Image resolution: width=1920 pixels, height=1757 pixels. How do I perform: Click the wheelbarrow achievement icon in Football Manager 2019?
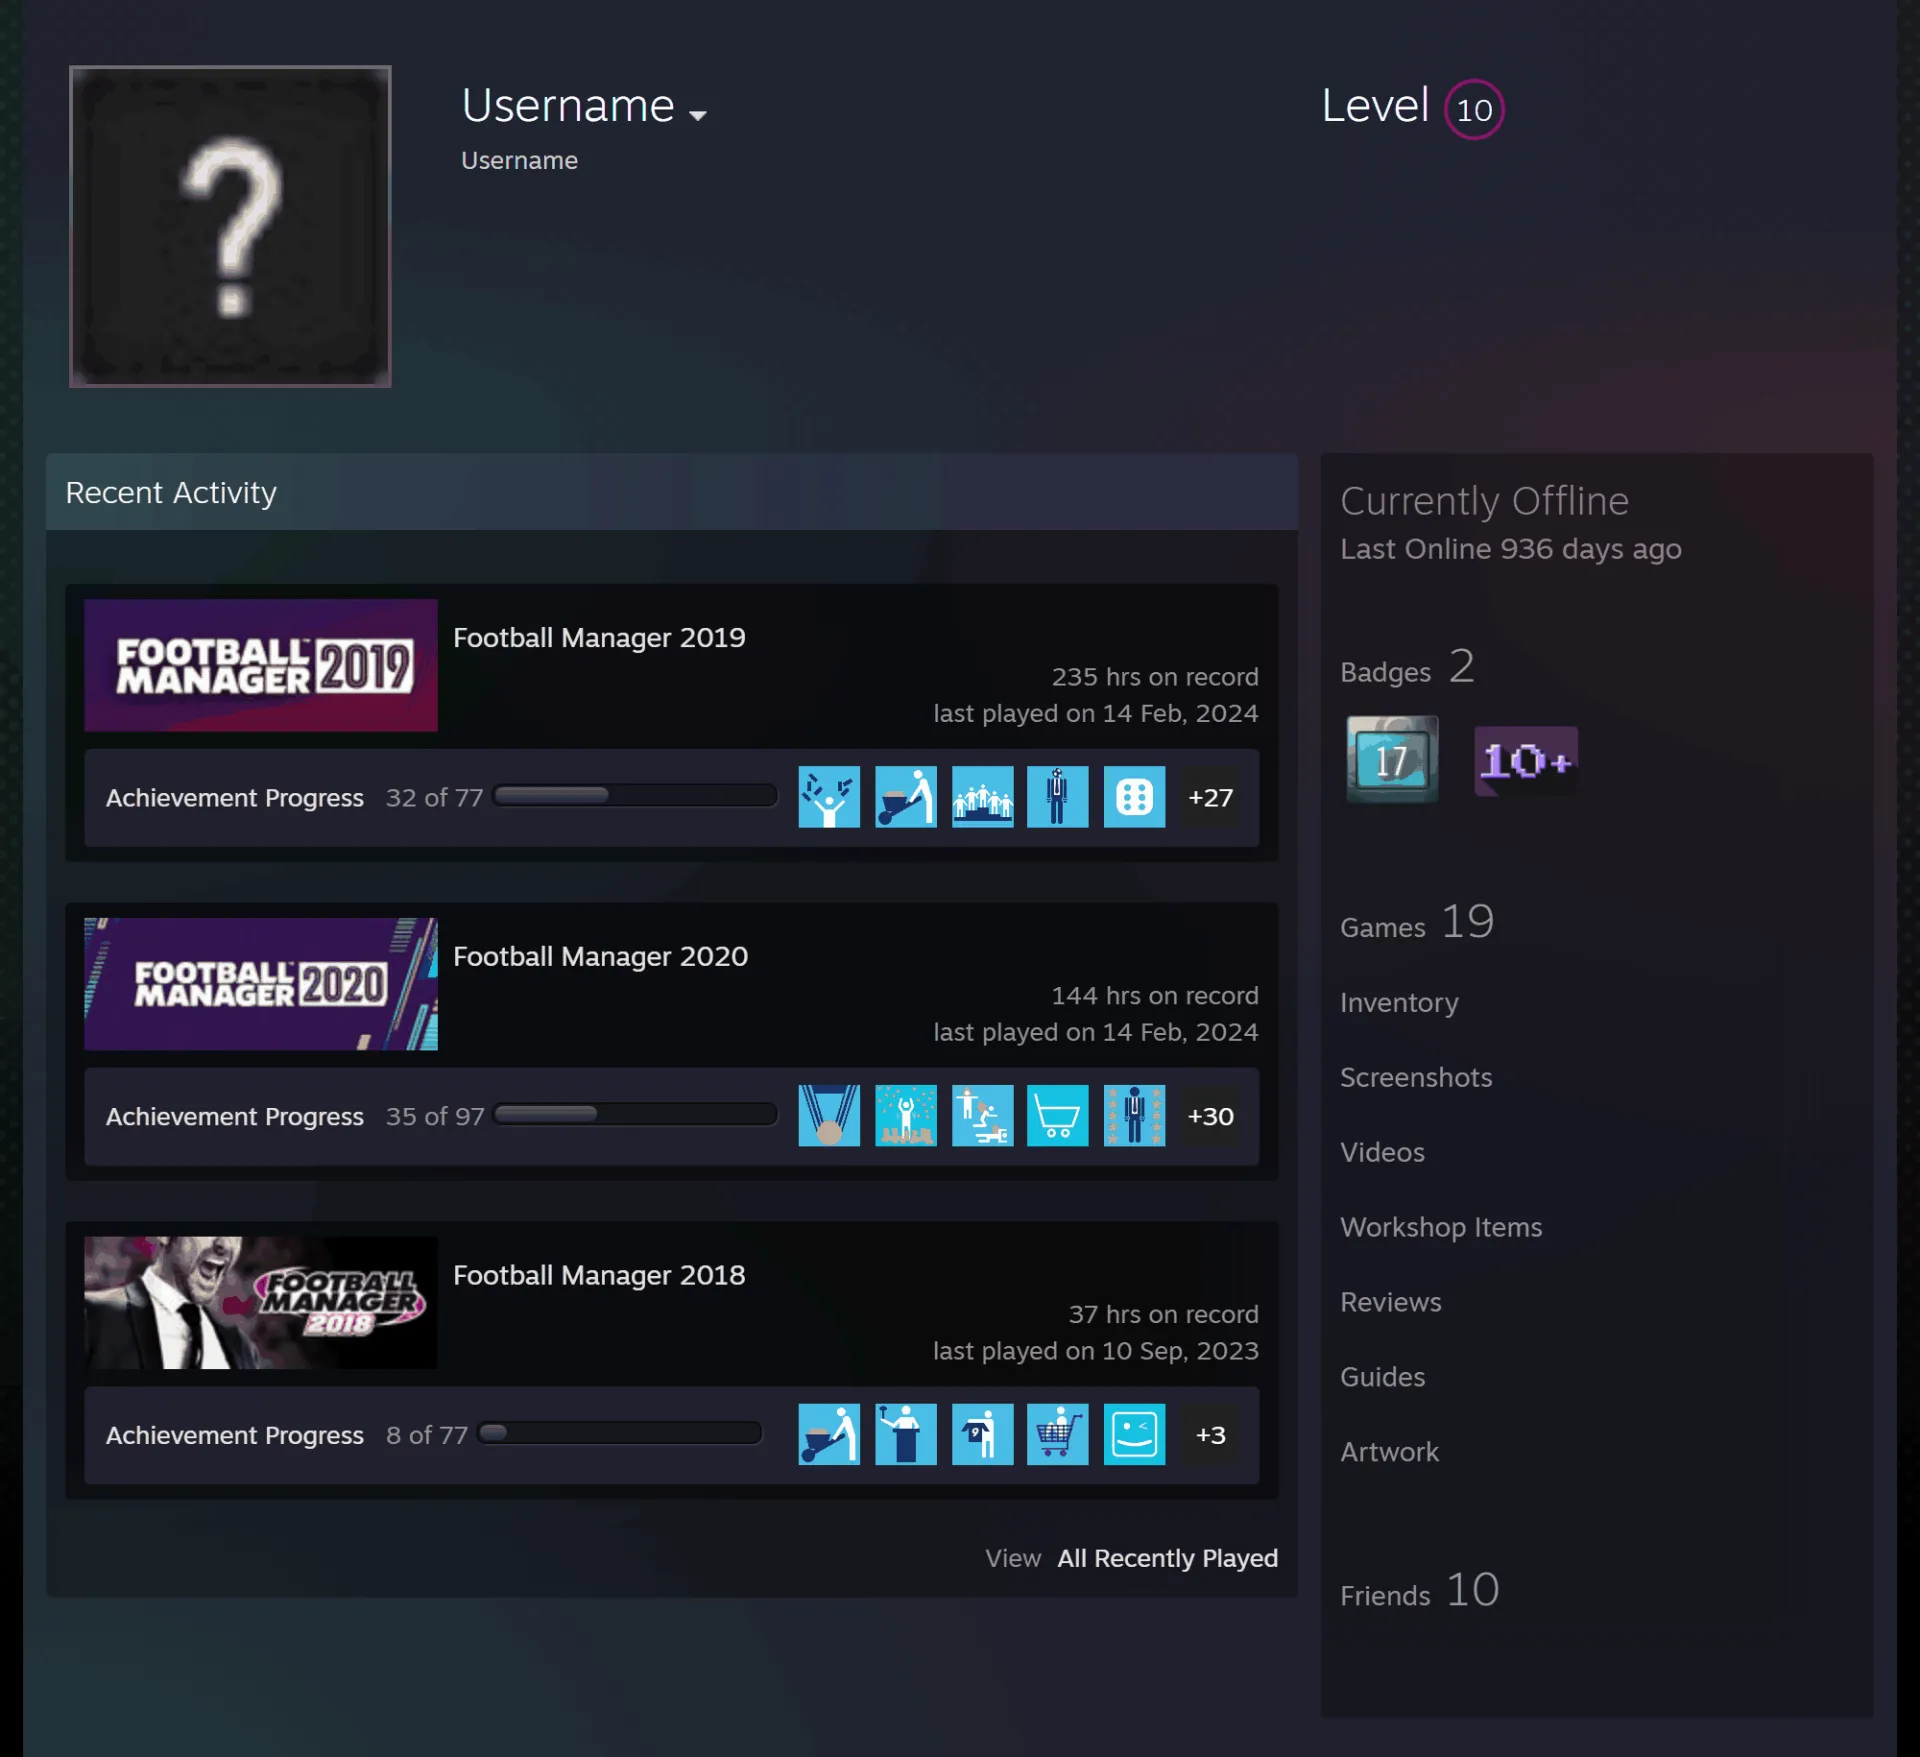[906, 797]
